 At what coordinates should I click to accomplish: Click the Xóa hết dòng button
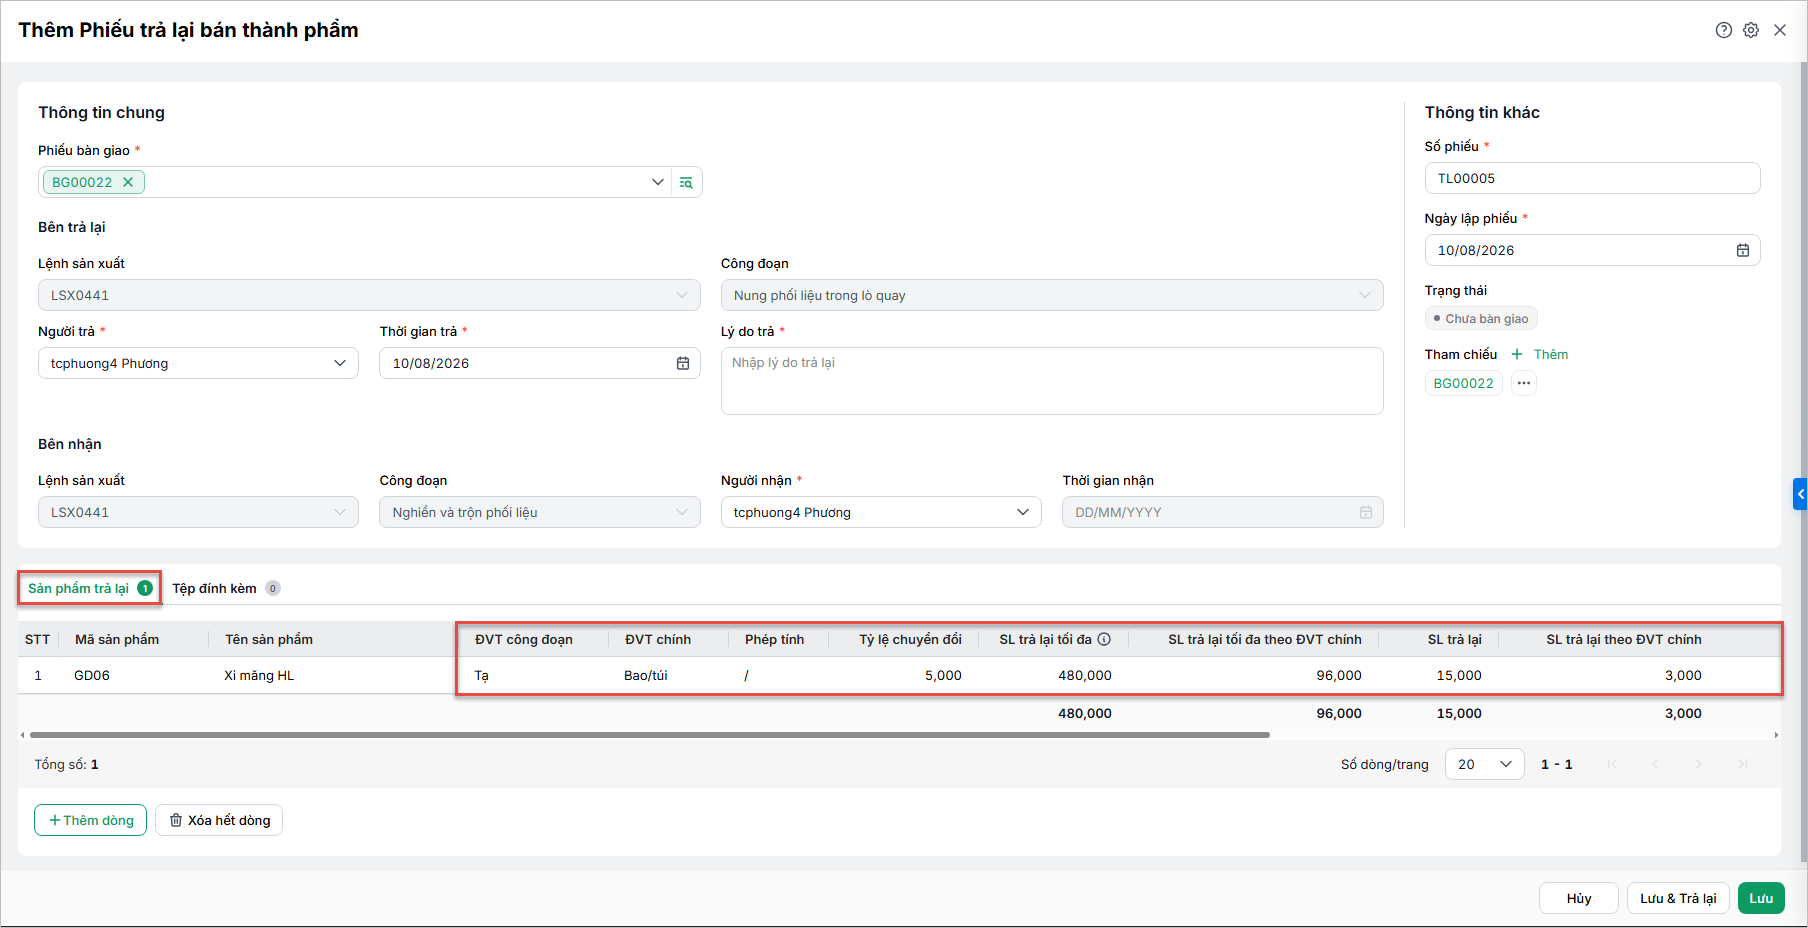(219, 820)
